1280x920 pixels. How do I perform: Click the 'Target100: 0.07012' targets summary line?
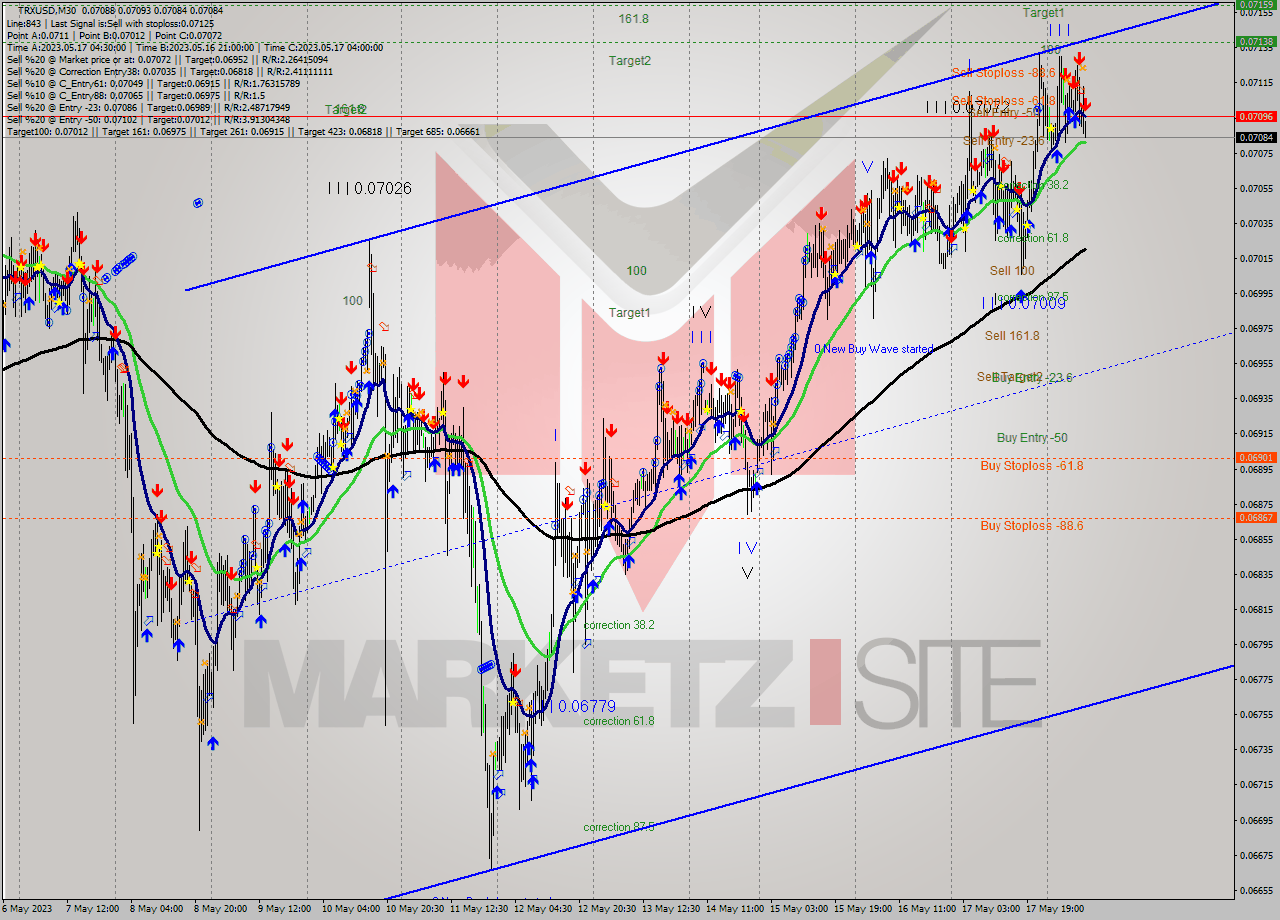(243, 132)
